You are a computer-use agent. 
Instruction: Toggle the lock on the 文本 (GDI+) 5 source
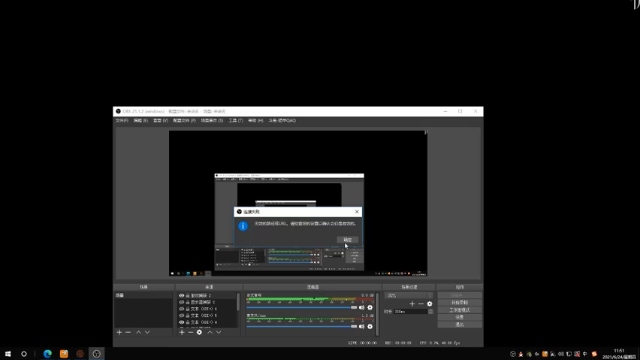tap(187, 316)
